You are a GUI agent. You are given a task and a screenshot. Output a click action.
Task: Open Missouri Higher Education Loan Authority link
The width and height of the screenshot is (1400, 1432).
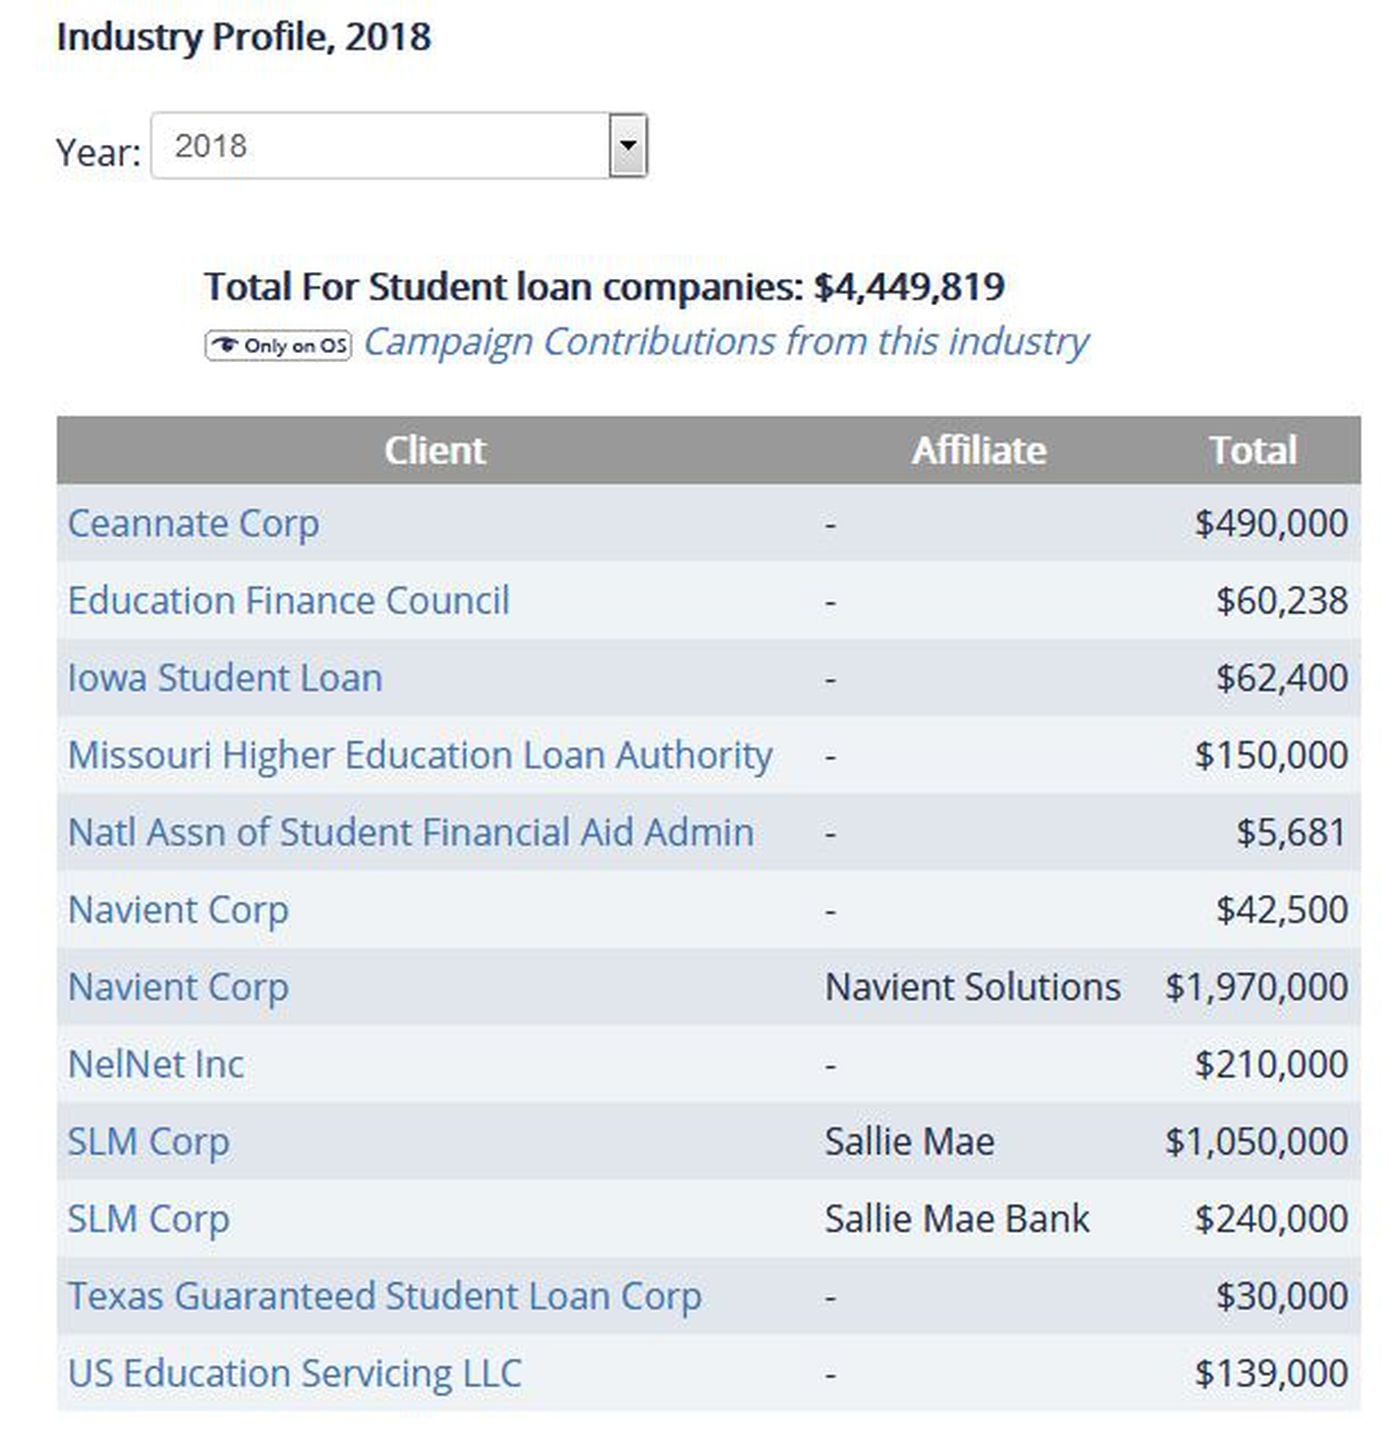(420, 755)
